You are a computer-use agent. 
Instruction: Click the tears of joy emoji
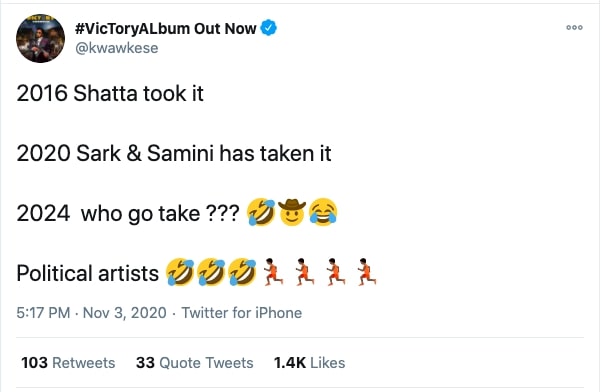pos(323,212)
